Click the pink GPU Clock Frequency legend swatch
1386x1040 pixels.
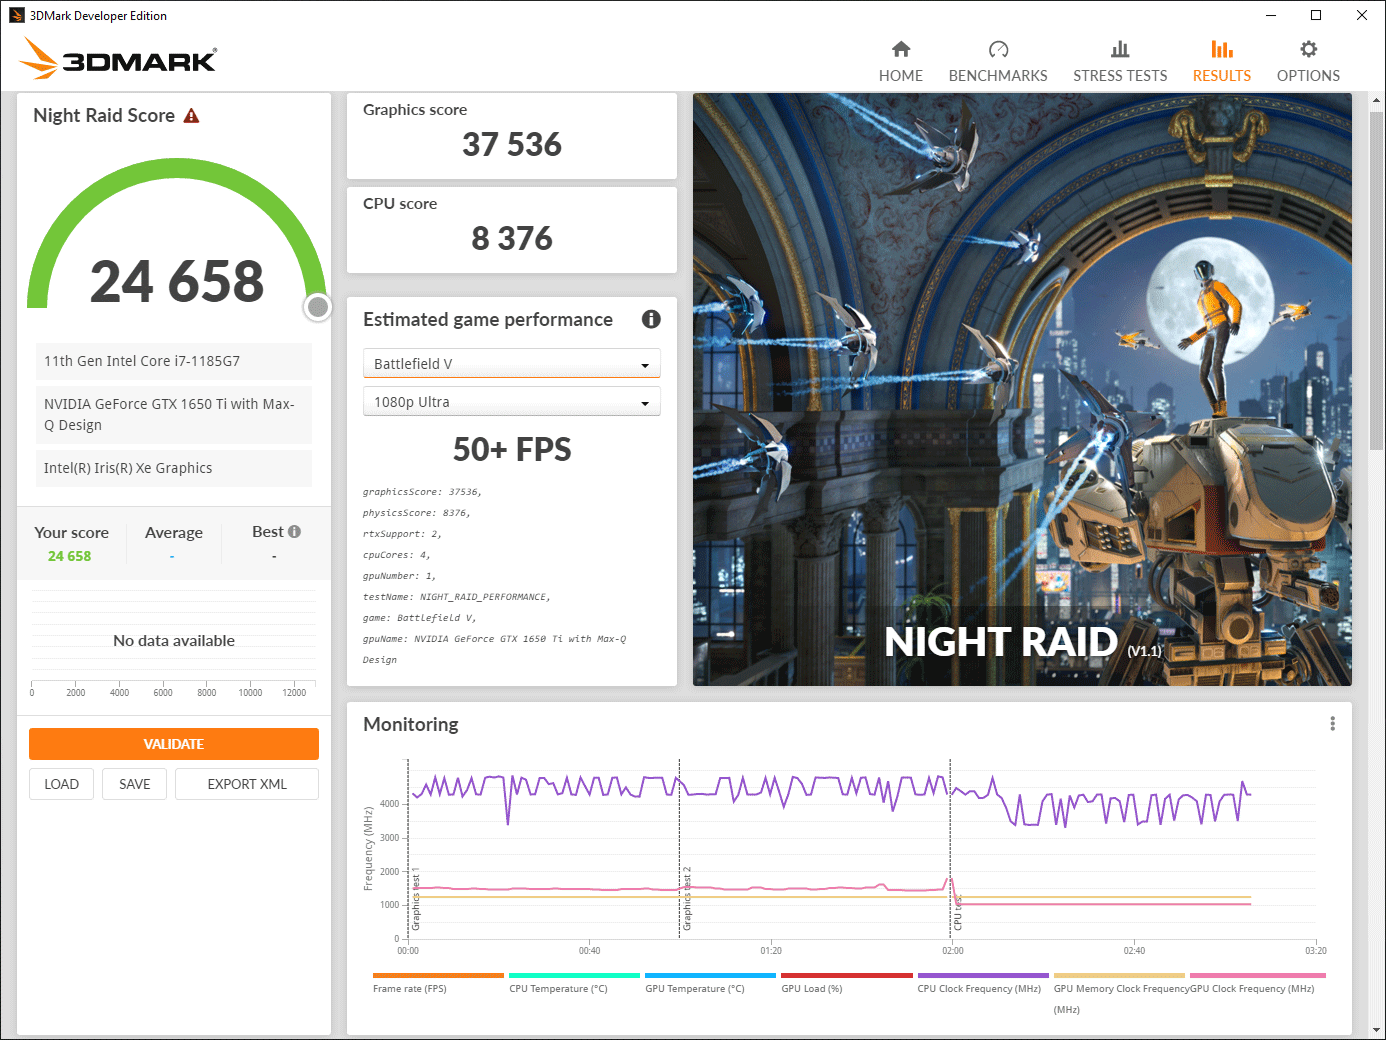[1257, 976]
